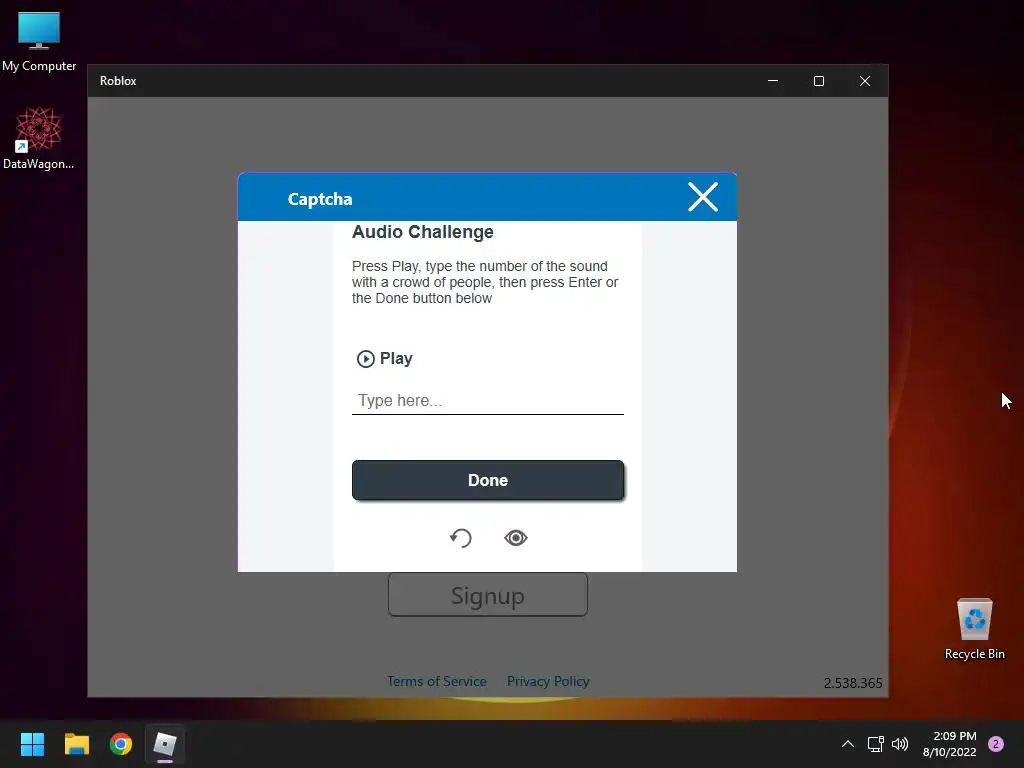The image size is (1024, 768).
Task: Click the 'Captcha' dialog title
Action: coord(320,199)
